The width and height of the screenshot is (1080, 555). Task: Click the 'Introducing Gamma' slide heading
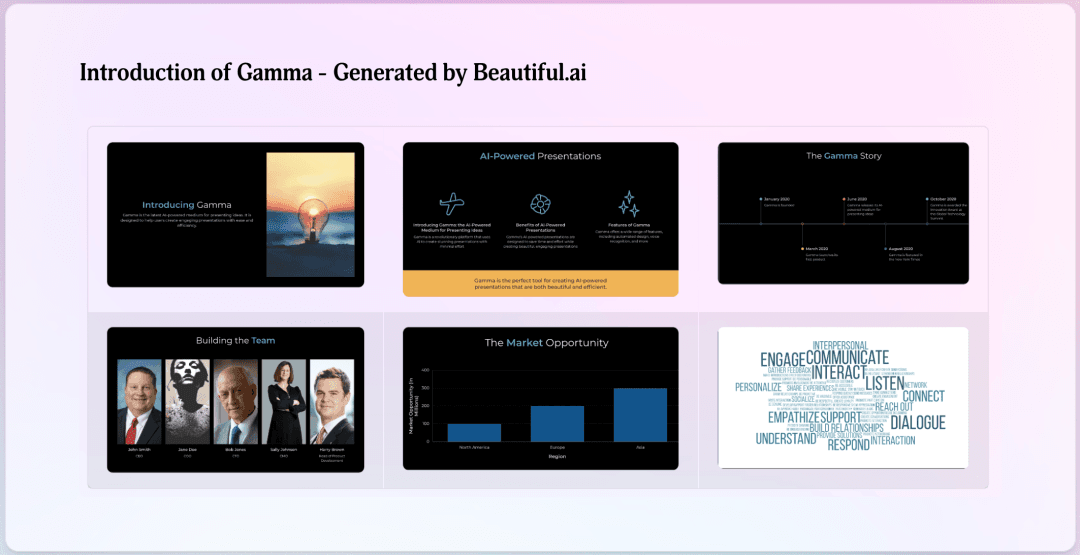point(187,205)
